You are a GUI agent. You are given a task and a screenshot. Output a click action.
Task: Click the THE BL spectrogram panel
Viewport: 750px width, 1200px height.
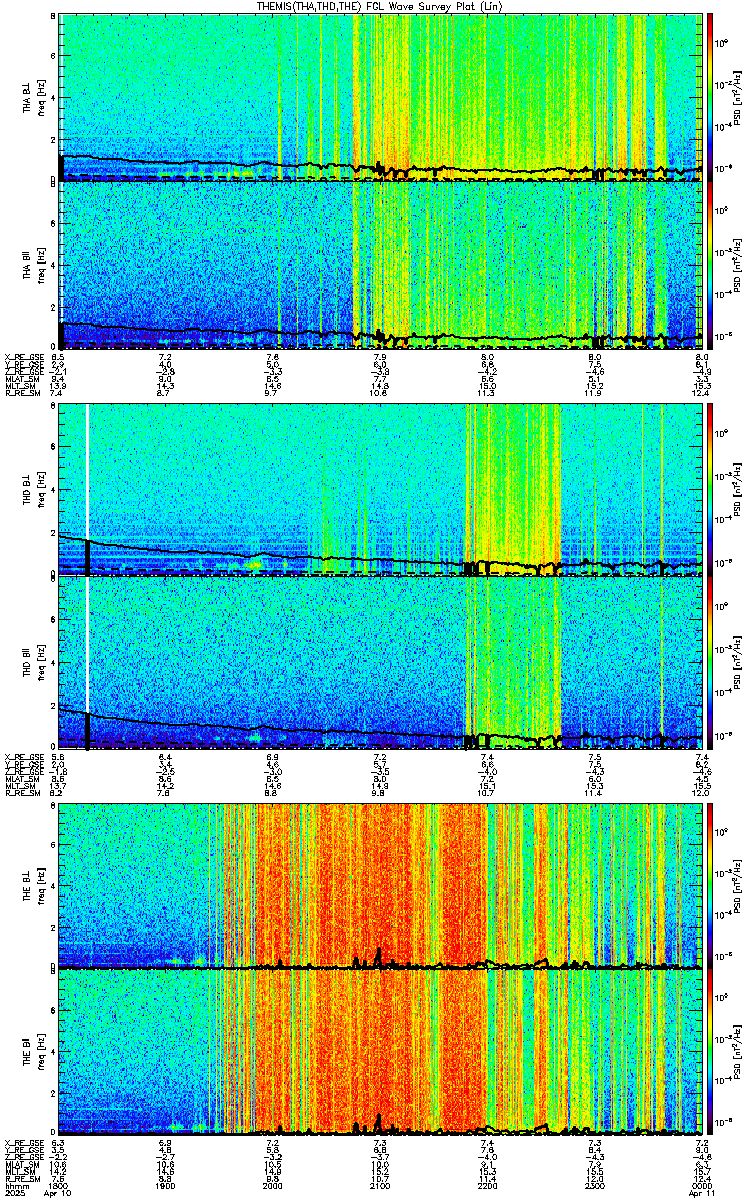point(379,886)
